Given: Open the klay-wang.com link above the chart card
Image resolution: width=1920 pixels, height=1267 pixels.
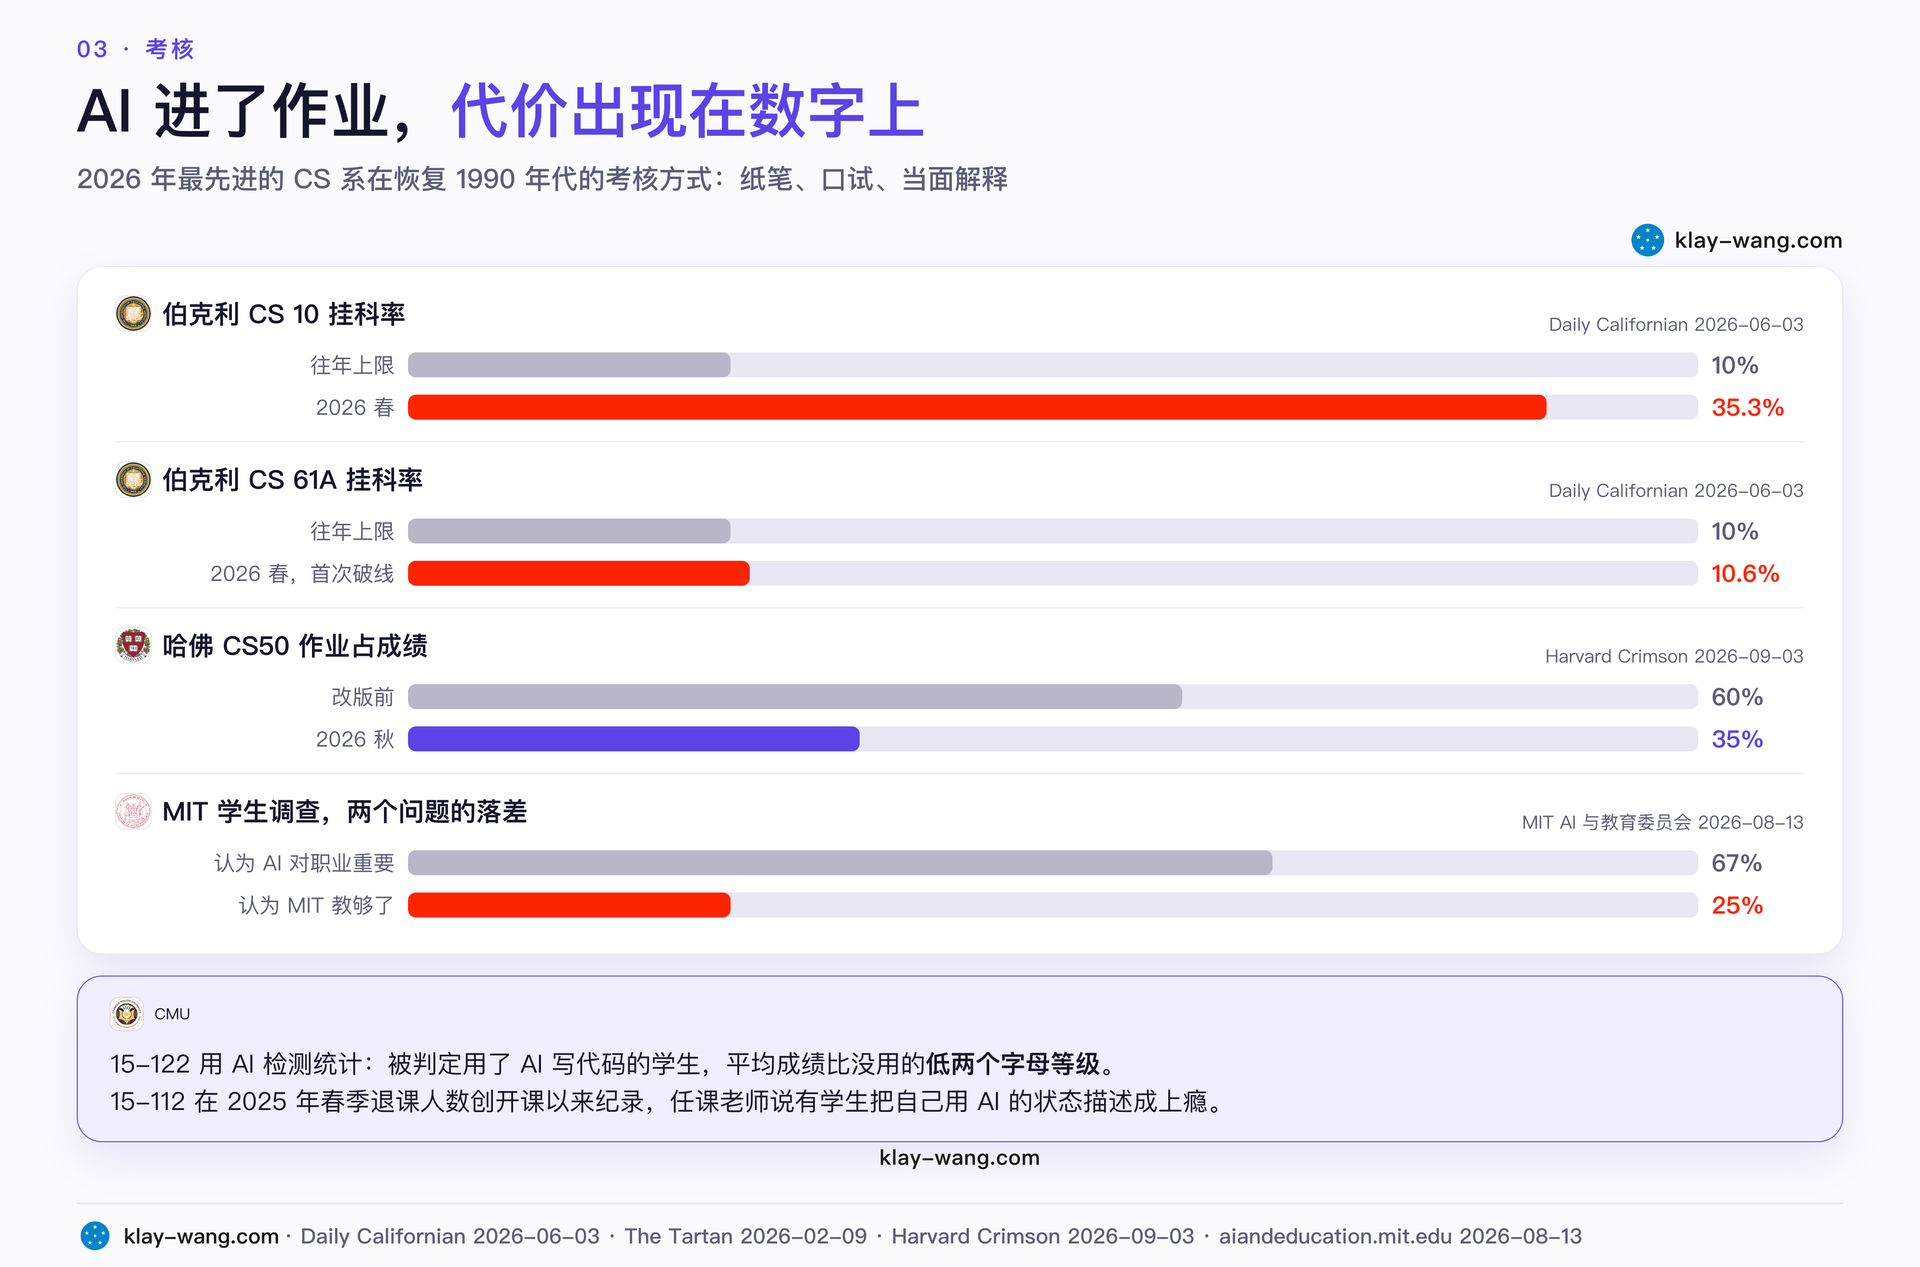Looking at the screenshot, I should pos(1758,240).
